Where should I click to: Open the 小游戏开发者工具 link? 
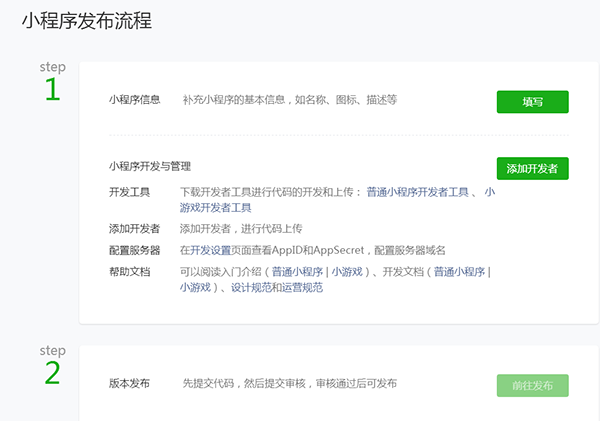click(215, 208)
